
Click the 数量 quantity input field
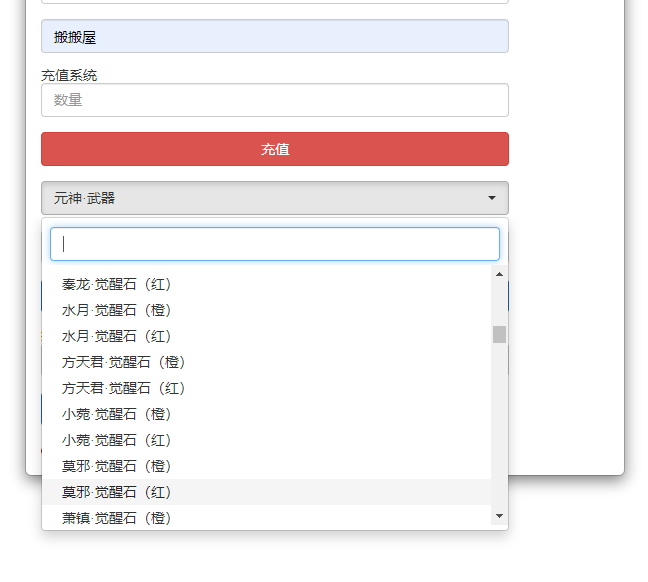point(274,100)
